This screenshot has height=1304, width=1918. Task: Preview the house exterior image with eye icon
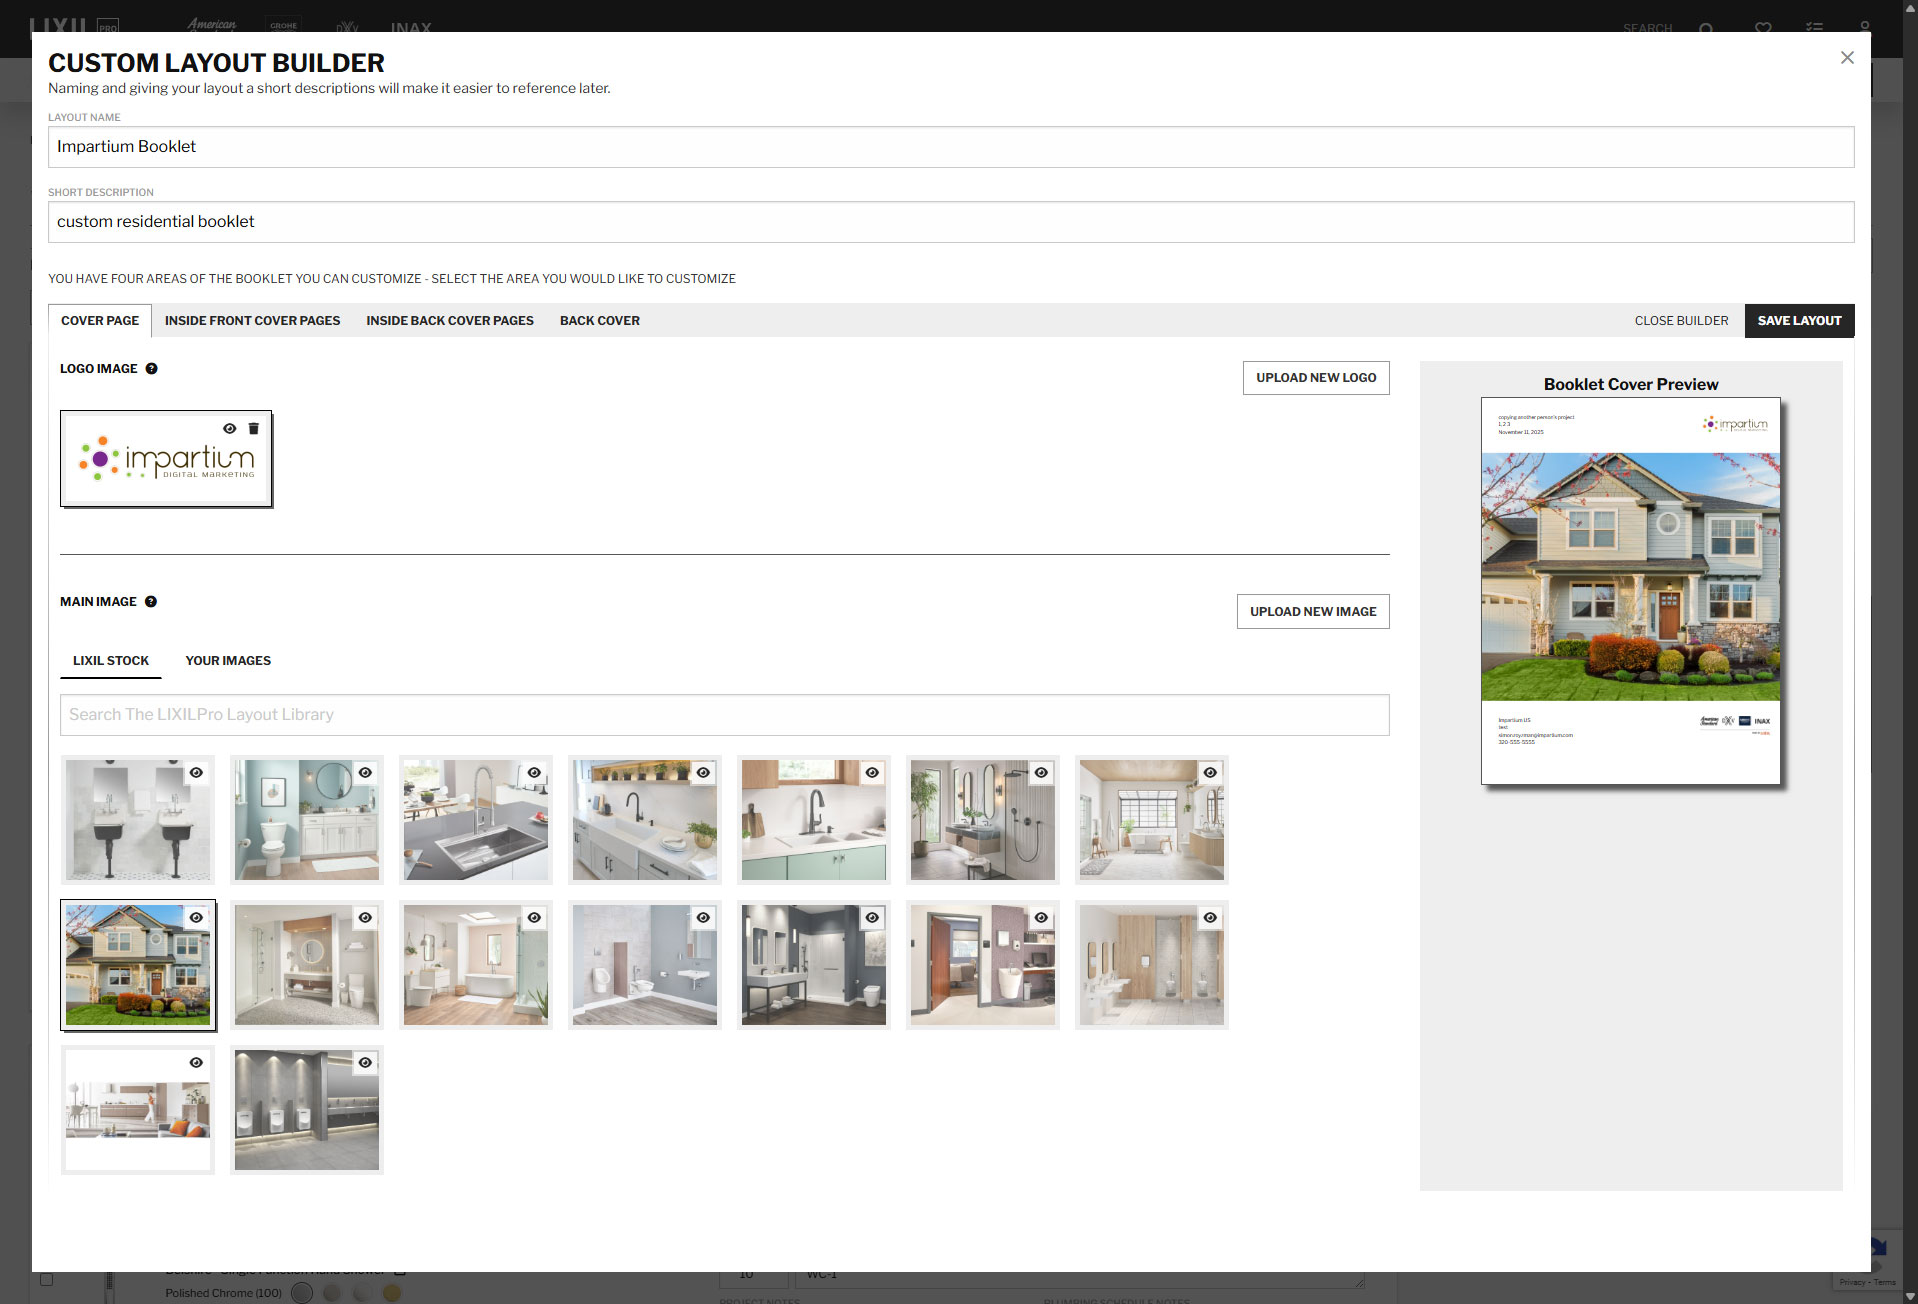(x=197, y=918)
